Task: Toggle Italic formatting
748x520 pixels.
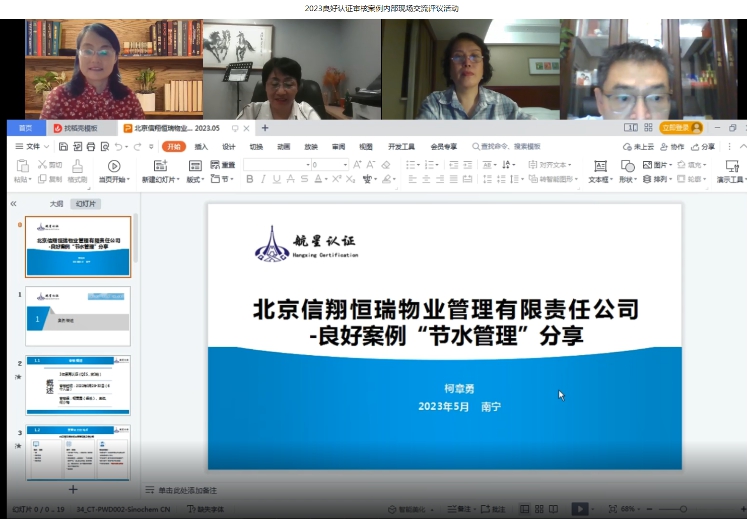Action: click(x=264, y=180)
